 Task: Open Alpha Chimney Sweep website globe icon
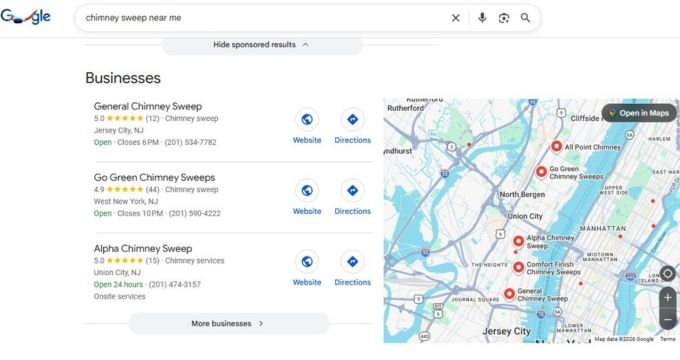click(x=307, y=262)
